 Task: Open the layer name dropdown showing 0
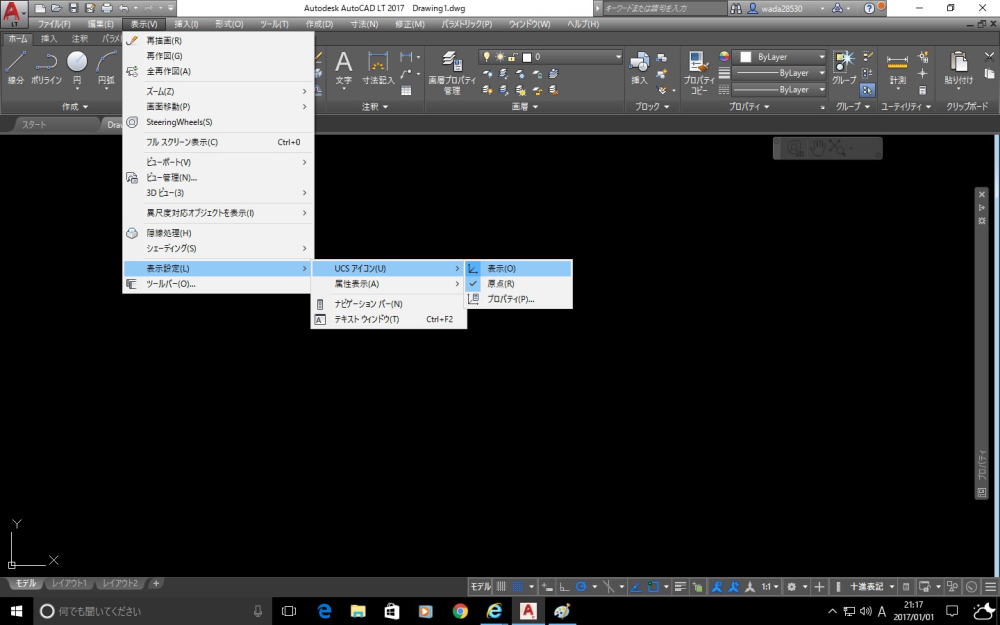[550, 57]
